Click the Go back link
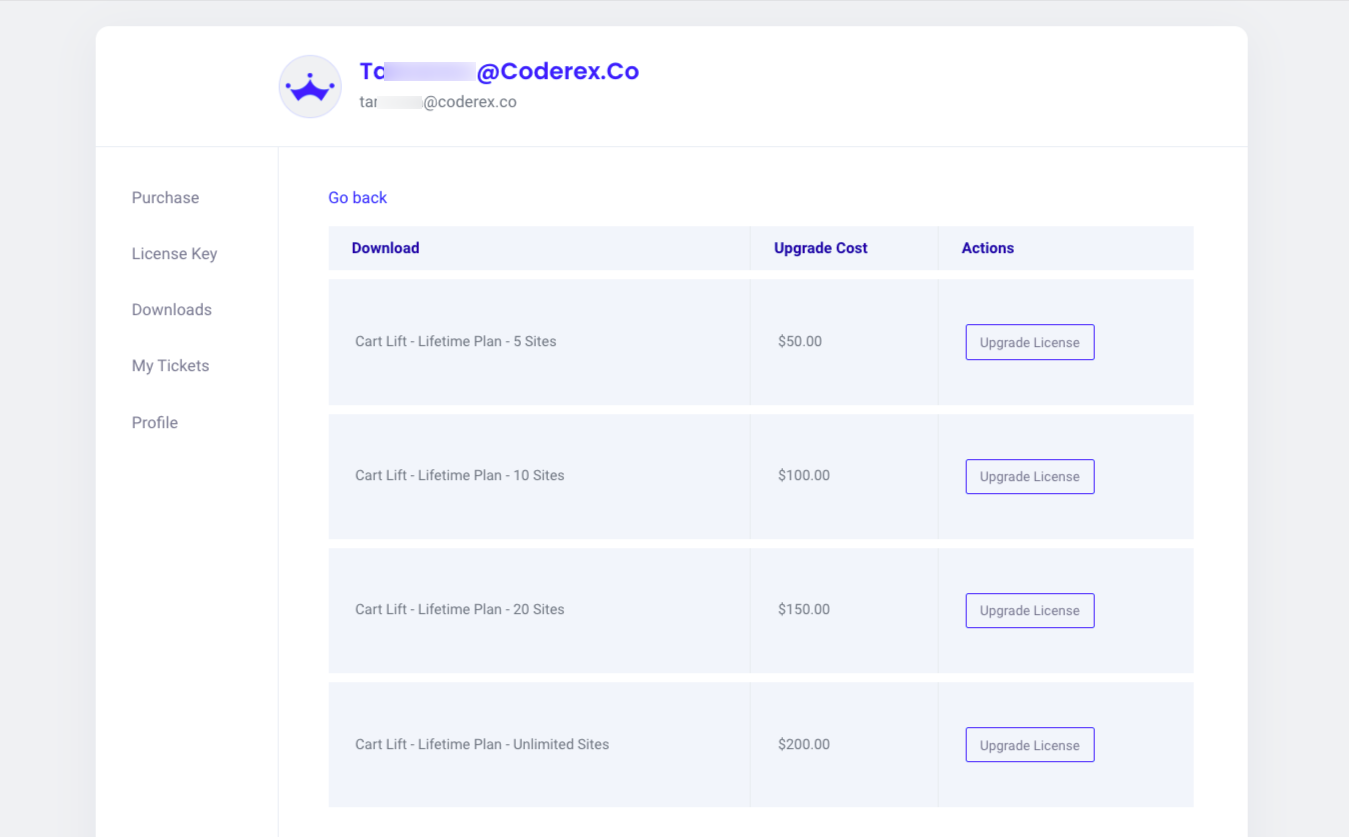The width and height of the screenshot is (1349, 837). click(357, 198)
